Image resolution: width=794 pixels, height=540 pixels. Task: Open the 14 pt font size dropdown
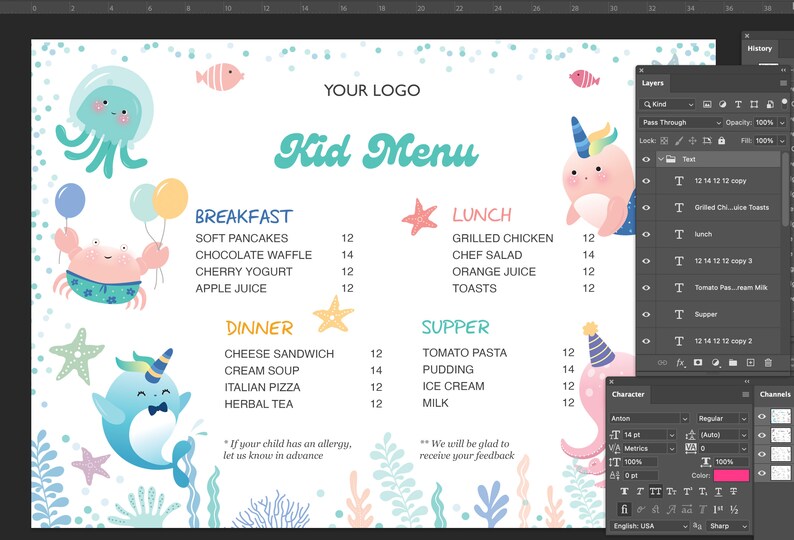click(x=672, y=435)
